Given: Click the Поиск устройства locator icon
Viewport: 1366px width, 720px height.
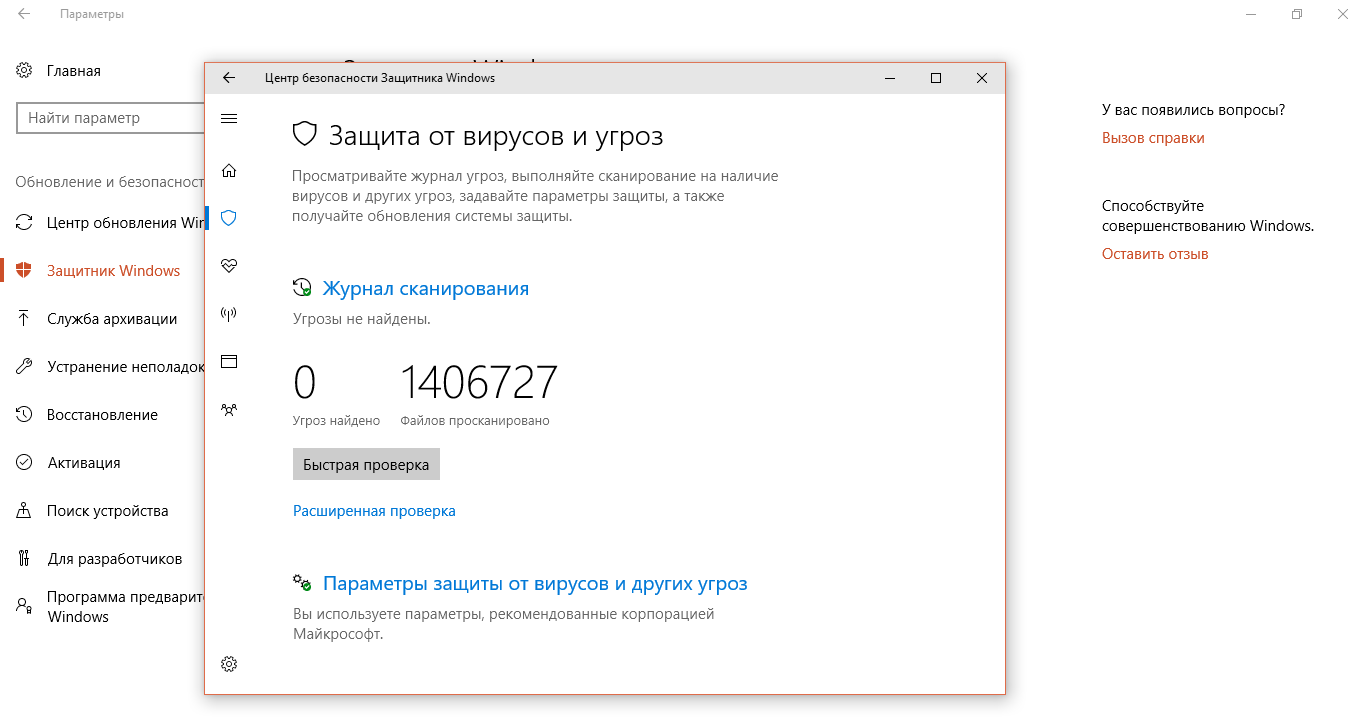Looking at the screenshot, I should click(x=24, y=511).
